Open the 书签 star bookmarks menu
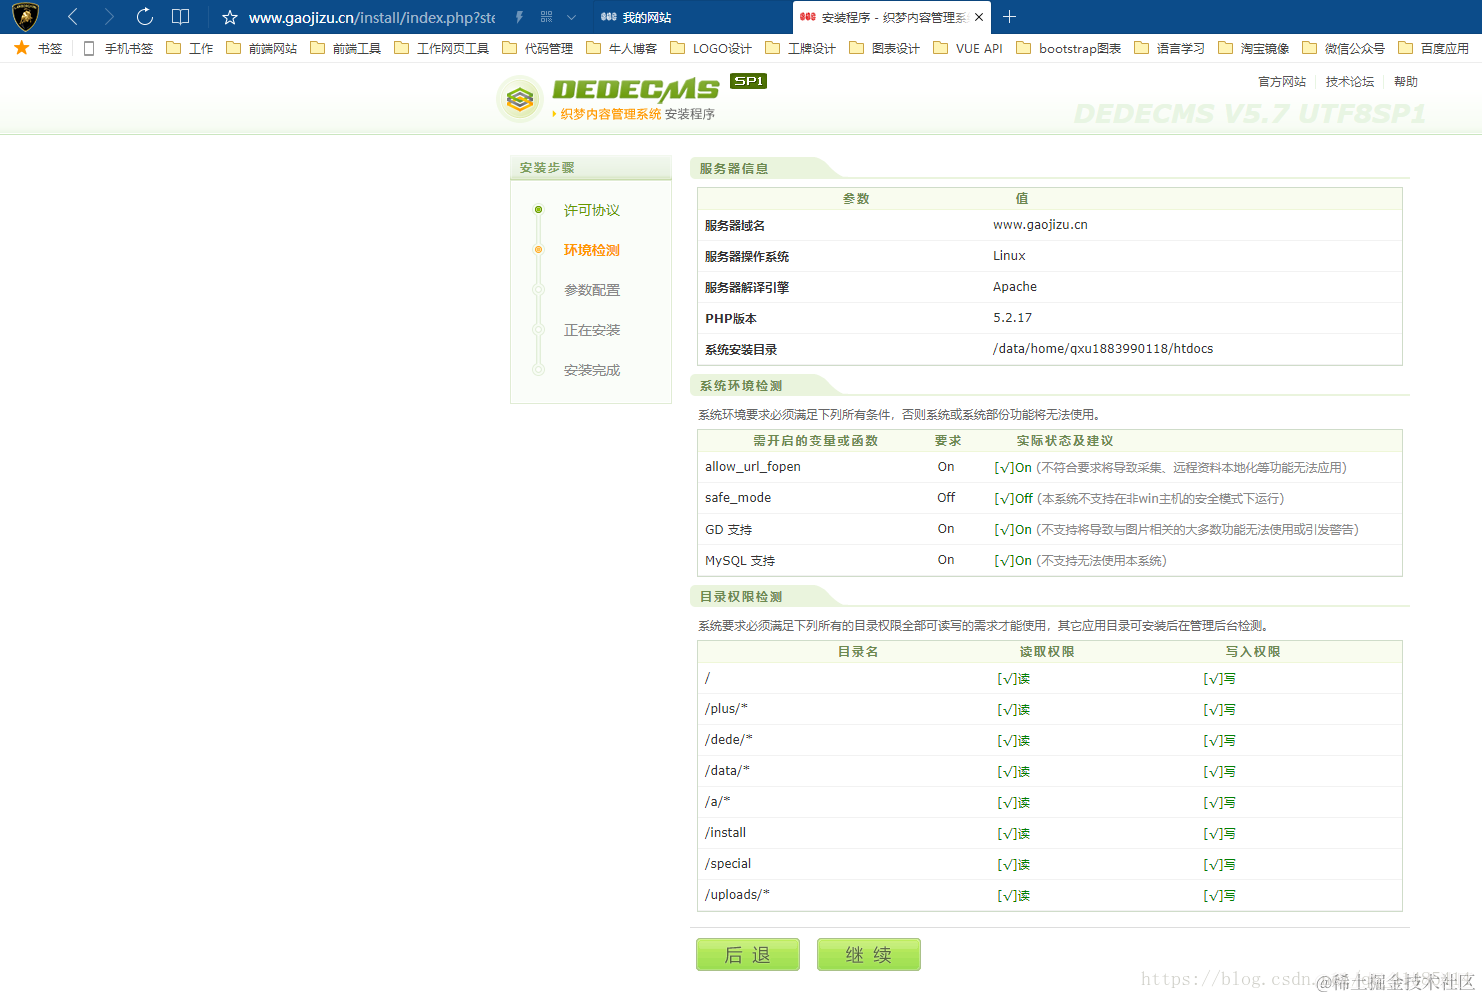The height and width of the screenshot is (999, 1482). tap(38, 48)
